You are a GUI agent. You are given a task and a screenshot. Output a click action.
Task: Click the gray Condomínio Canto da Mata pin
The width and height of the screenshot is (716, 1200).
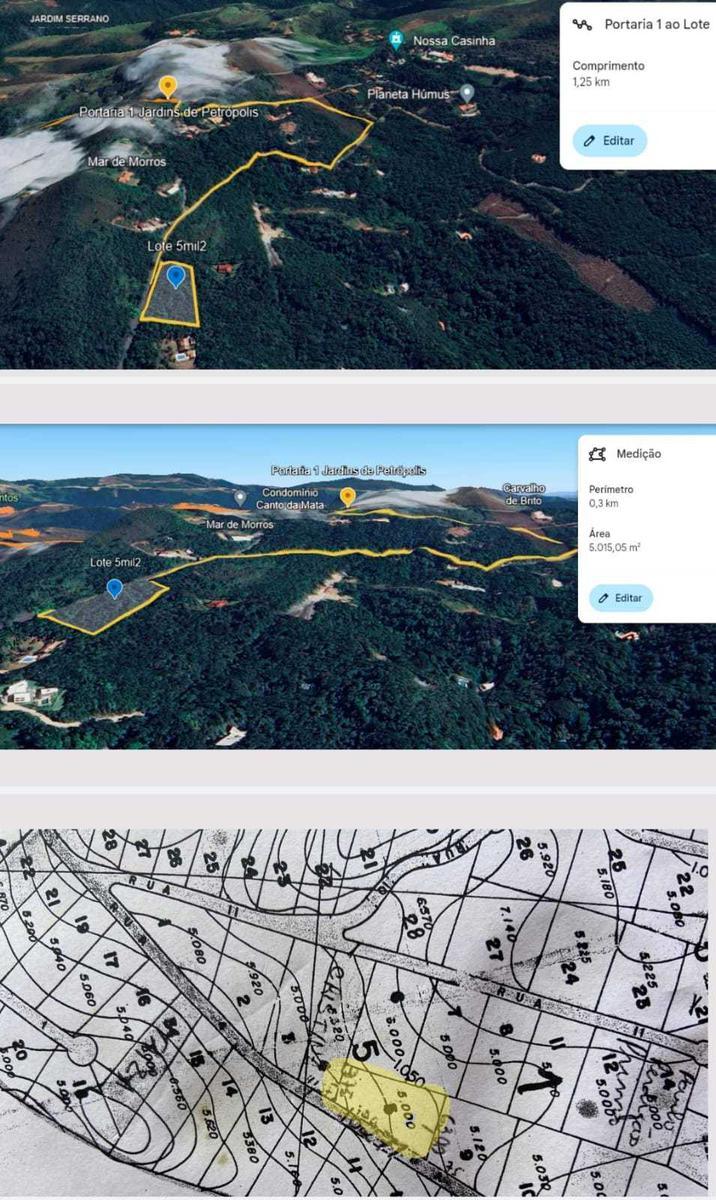point(240,496)
